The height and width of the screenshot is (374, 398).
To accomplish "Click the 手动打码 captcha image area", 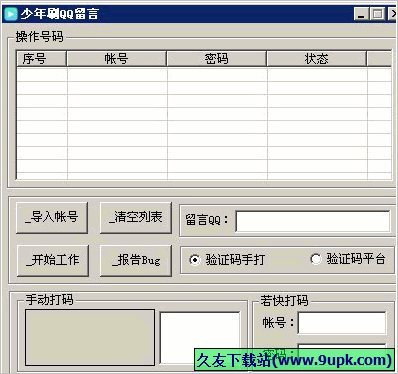I will [90, 337].
